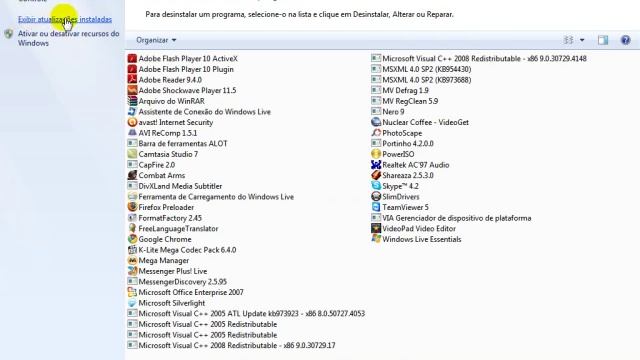Select Nero 9 in the list

pos(388,111)
